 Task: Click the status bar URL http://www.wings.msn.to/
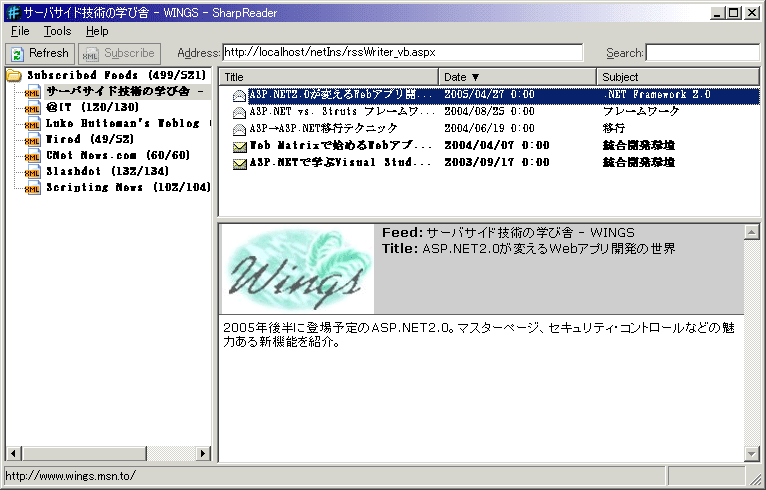[x=70, y=476]
